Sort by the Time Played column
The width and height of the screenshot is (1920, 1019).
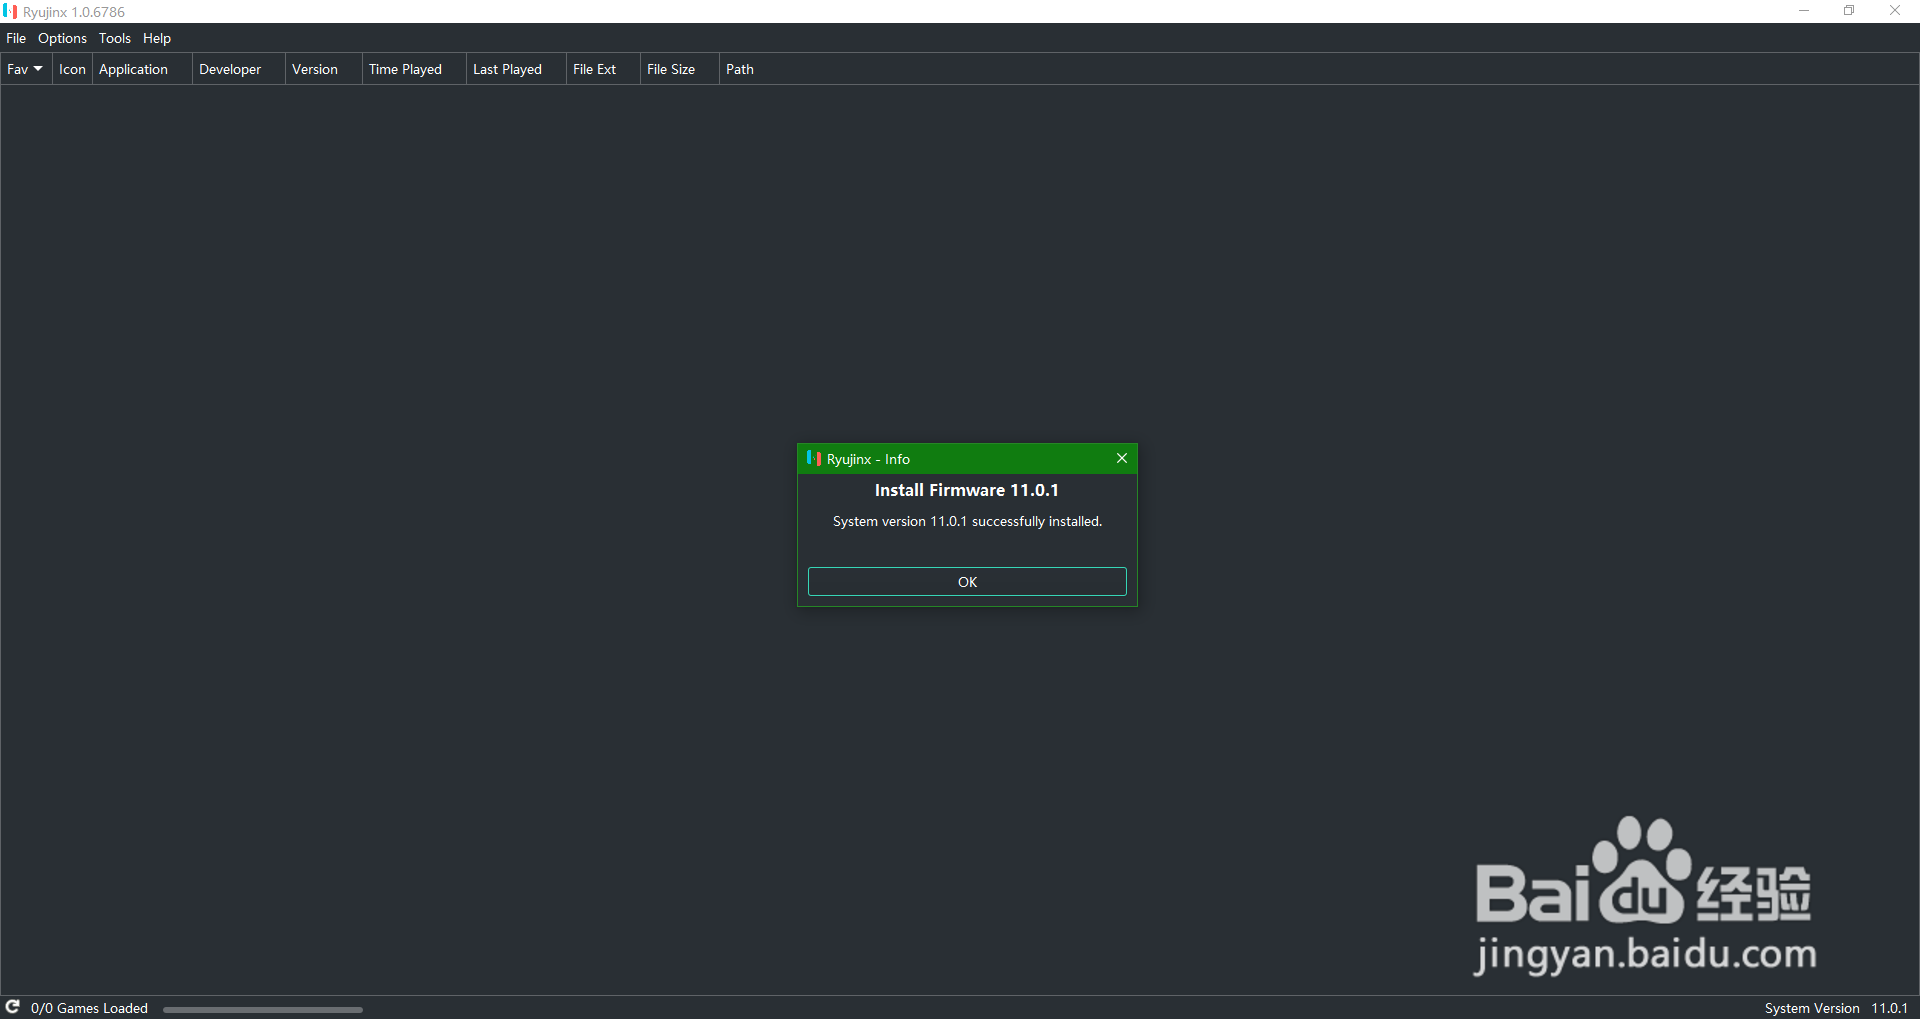pos(414,69)
